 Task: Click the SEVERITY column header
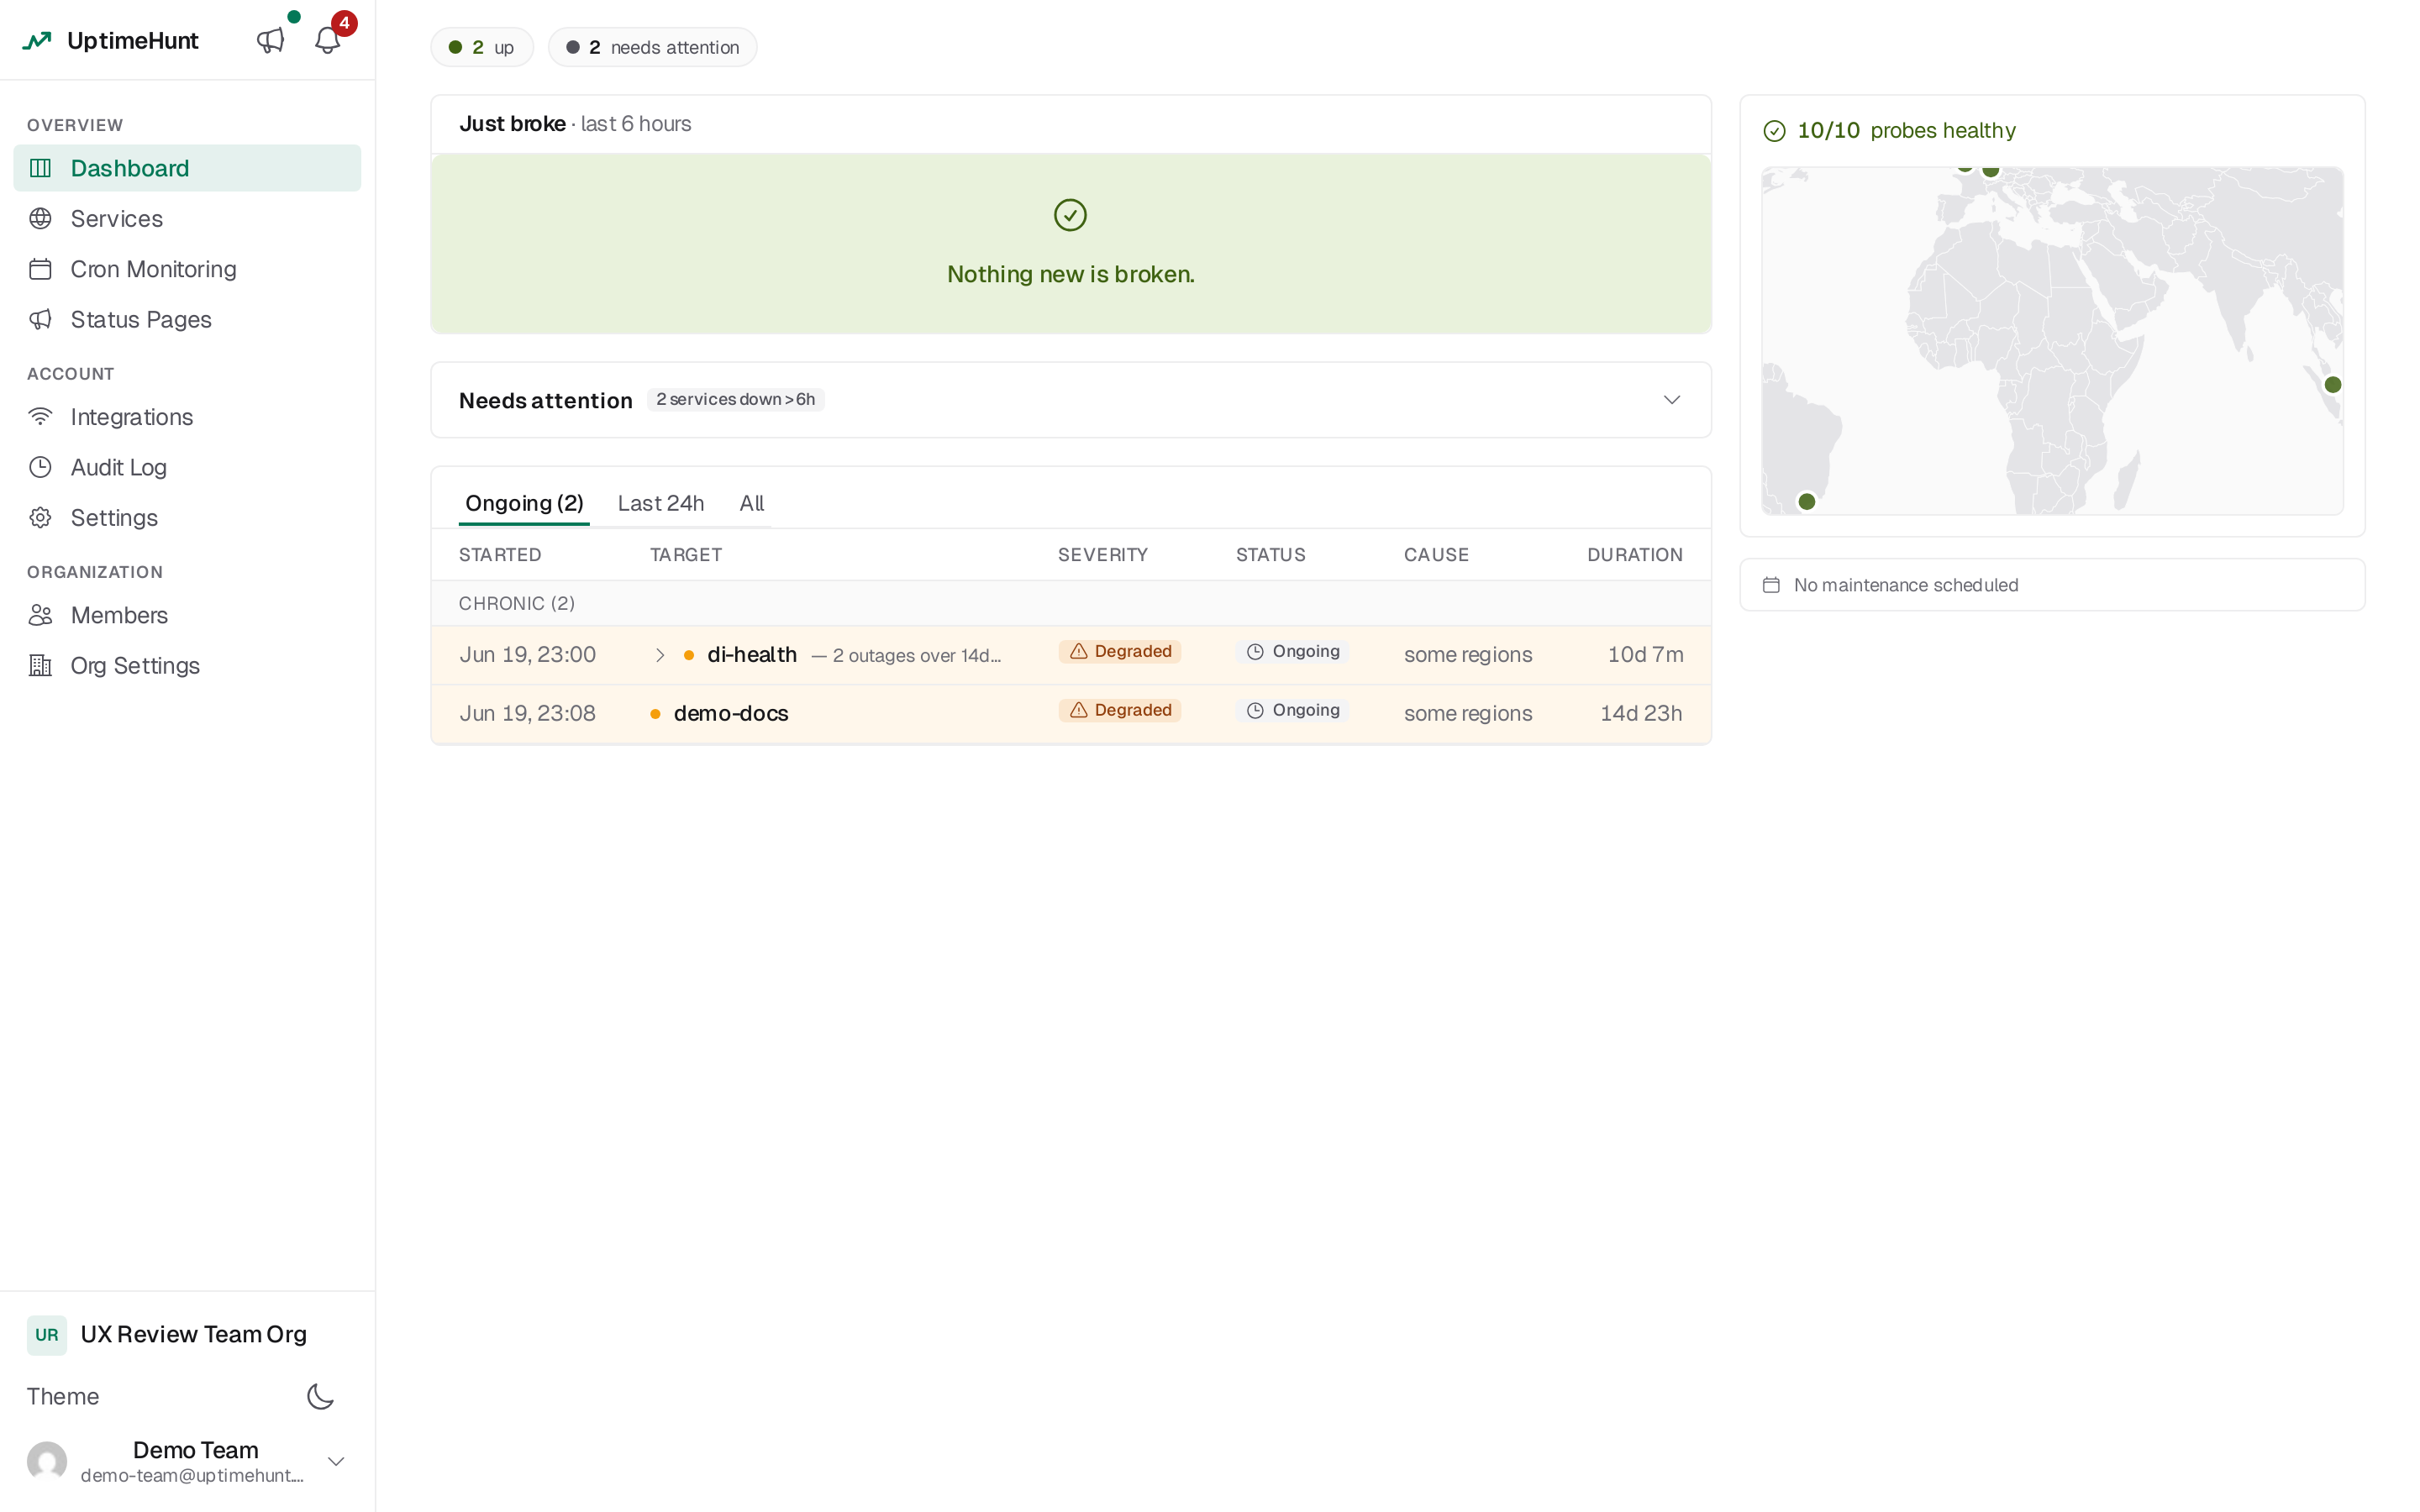pos(1103,555)
